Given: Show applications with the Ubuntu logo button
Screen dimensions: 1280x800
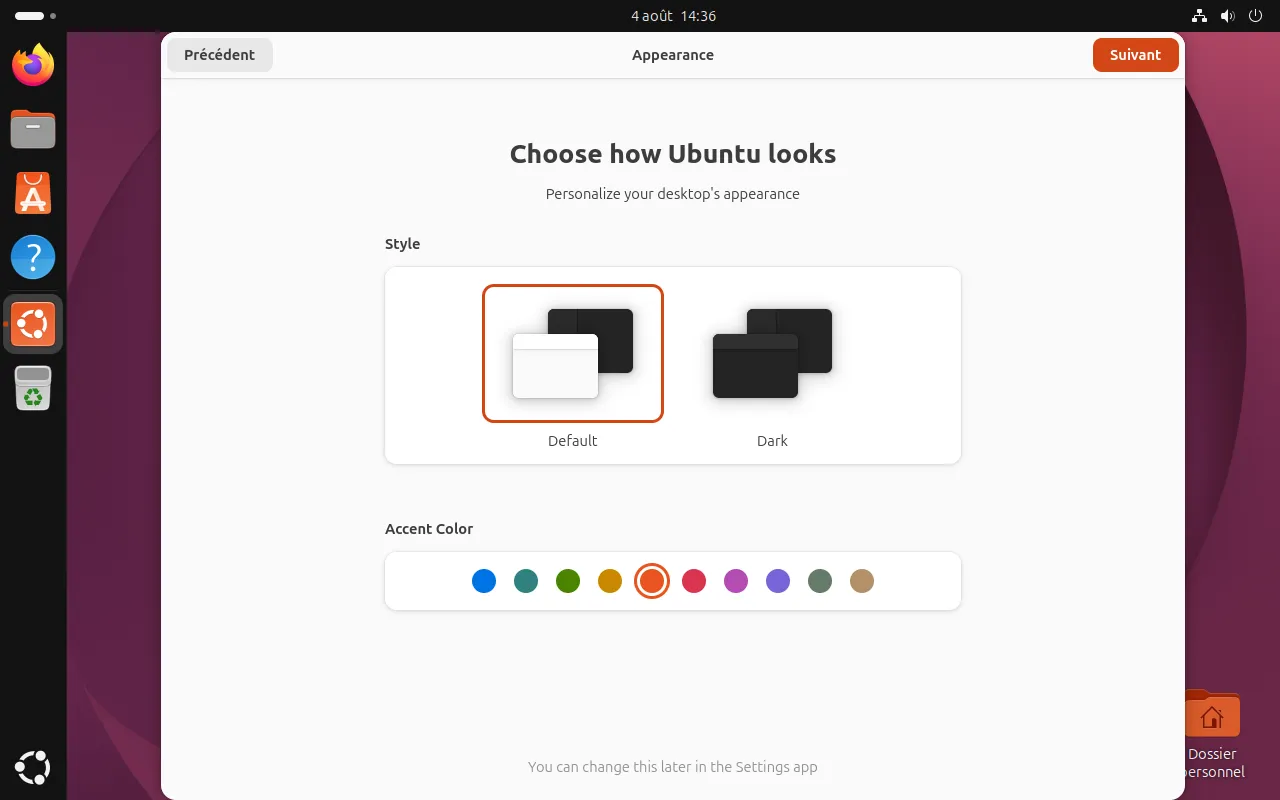Looking at the screenshot, I should (33, 767).
